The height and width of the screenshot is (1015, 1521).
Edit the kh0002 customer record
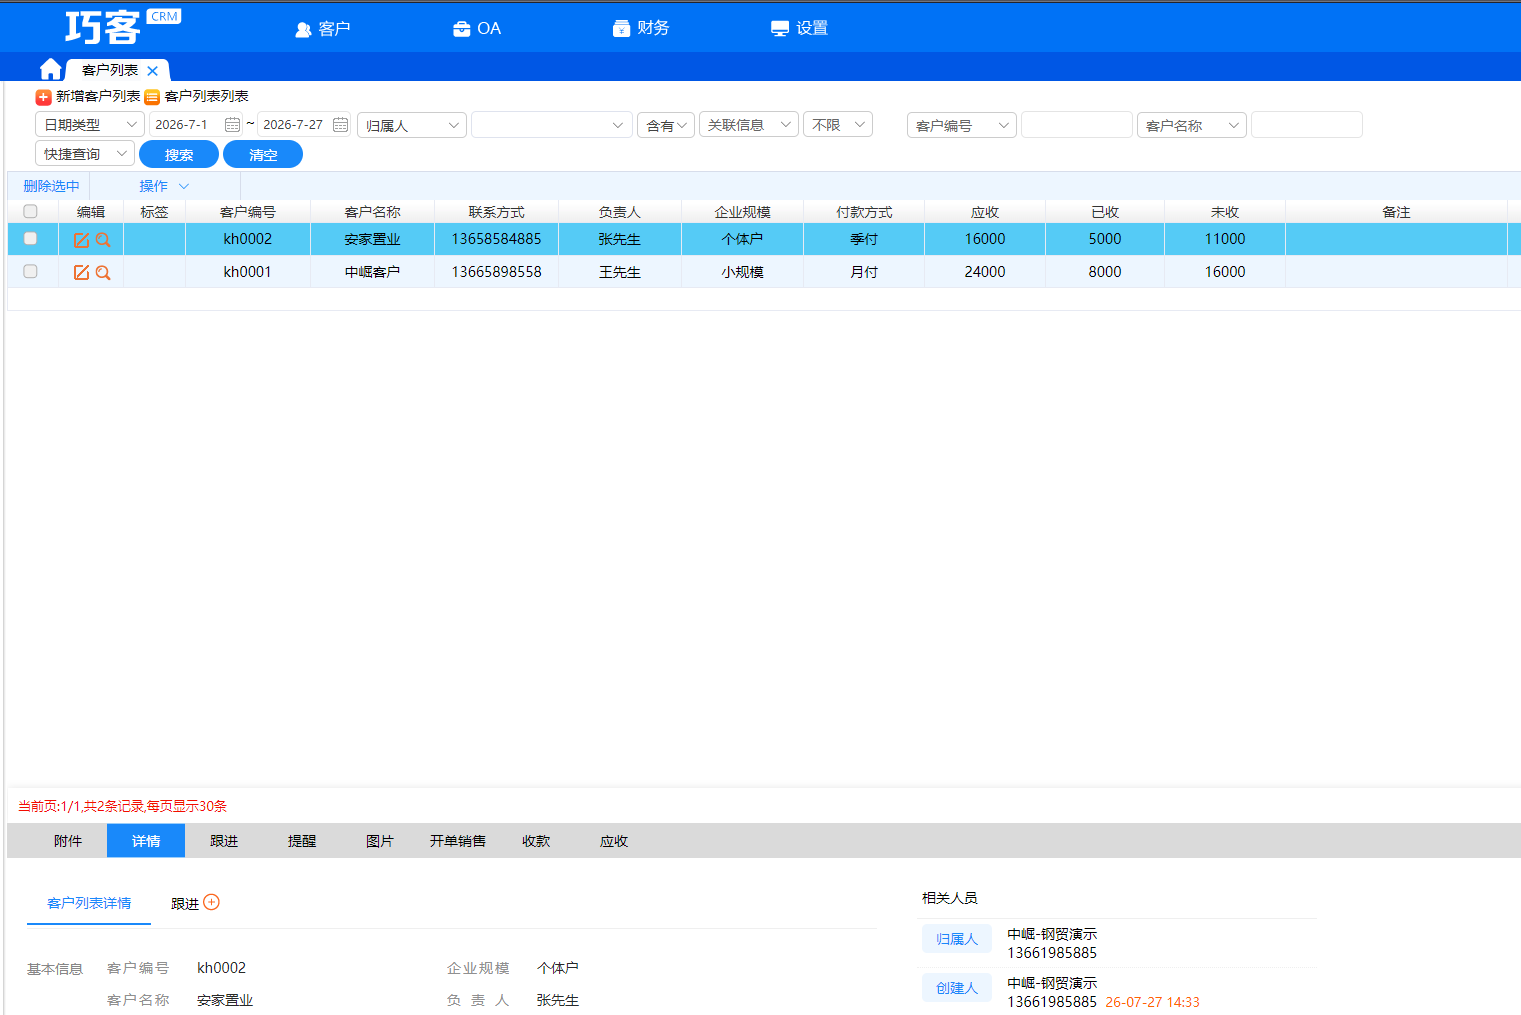click(x=81, y=240)
